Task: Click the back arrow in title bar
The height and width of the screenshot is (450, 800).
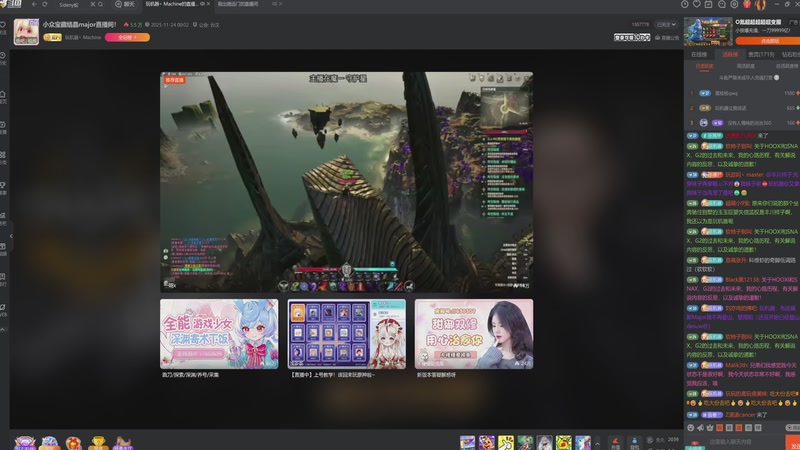Action: [x=34, y=4]
